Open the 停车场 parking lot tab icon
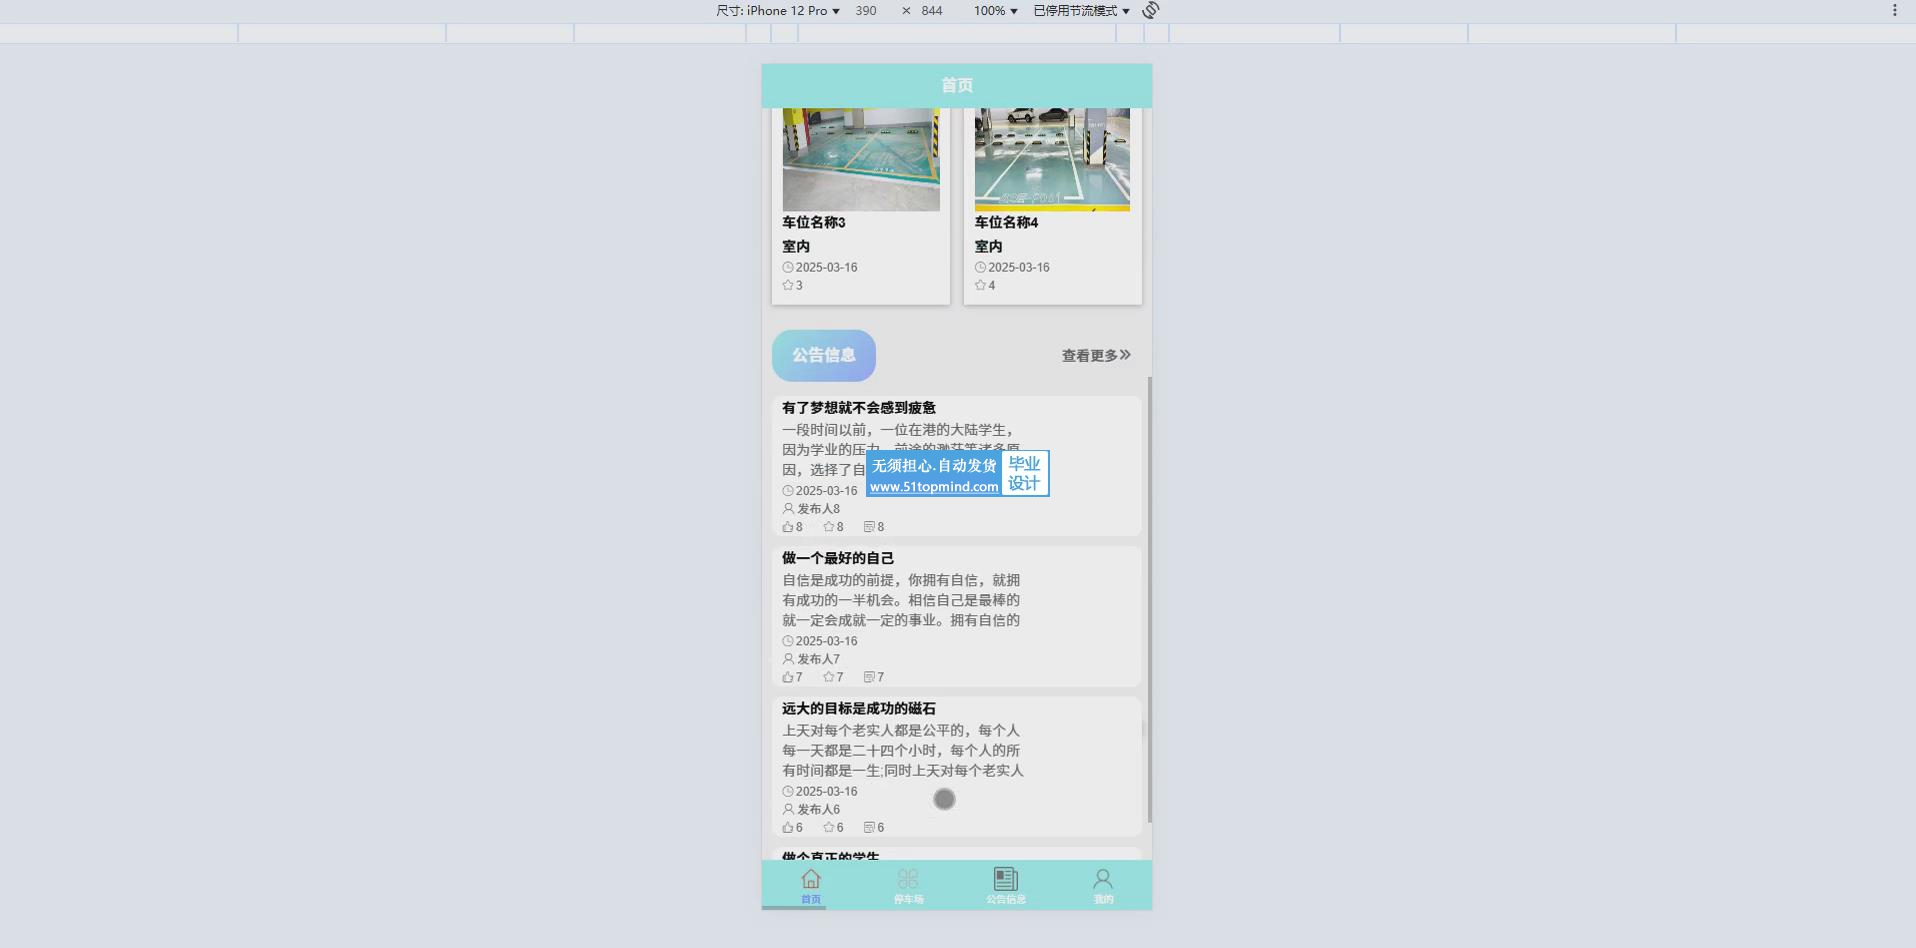 (908, 880)
